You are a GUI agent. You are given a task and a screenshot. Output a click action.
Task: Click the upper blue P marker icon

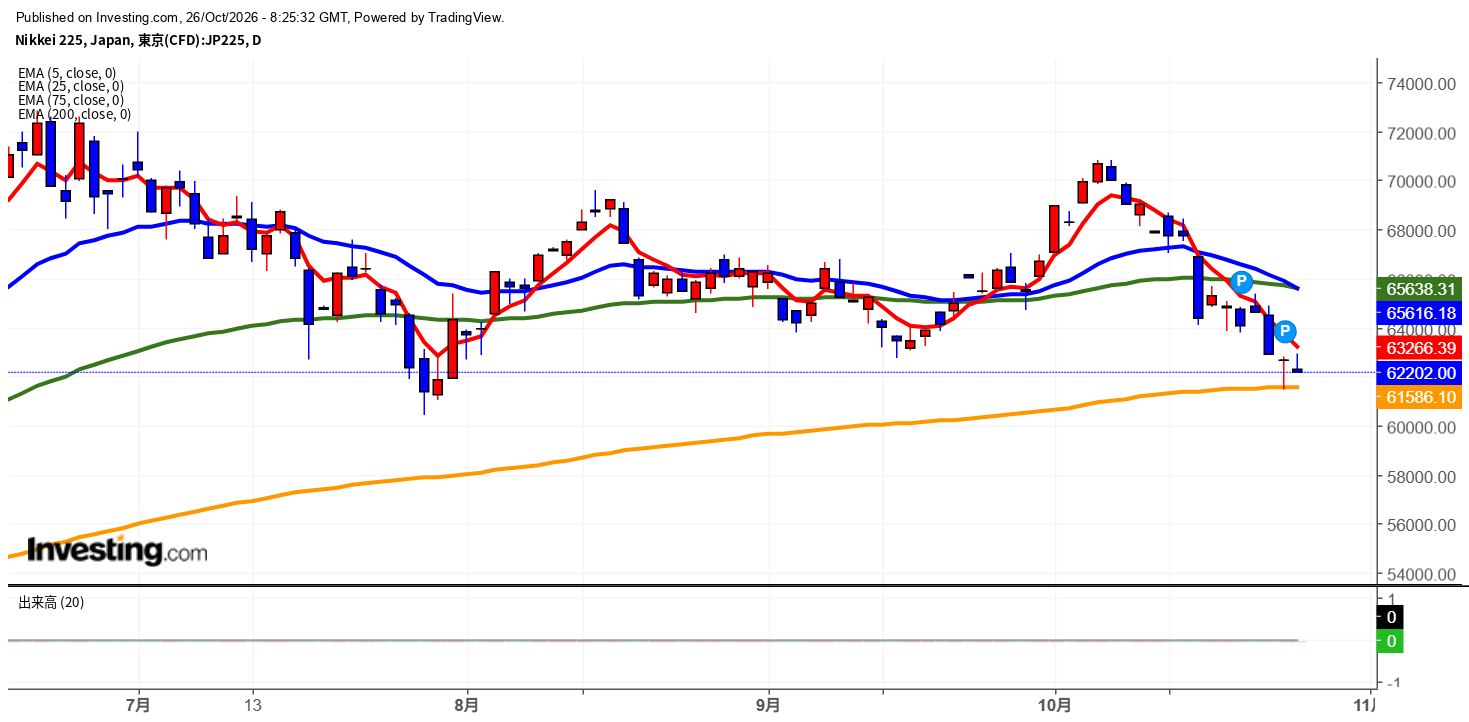pos(1241,282)
